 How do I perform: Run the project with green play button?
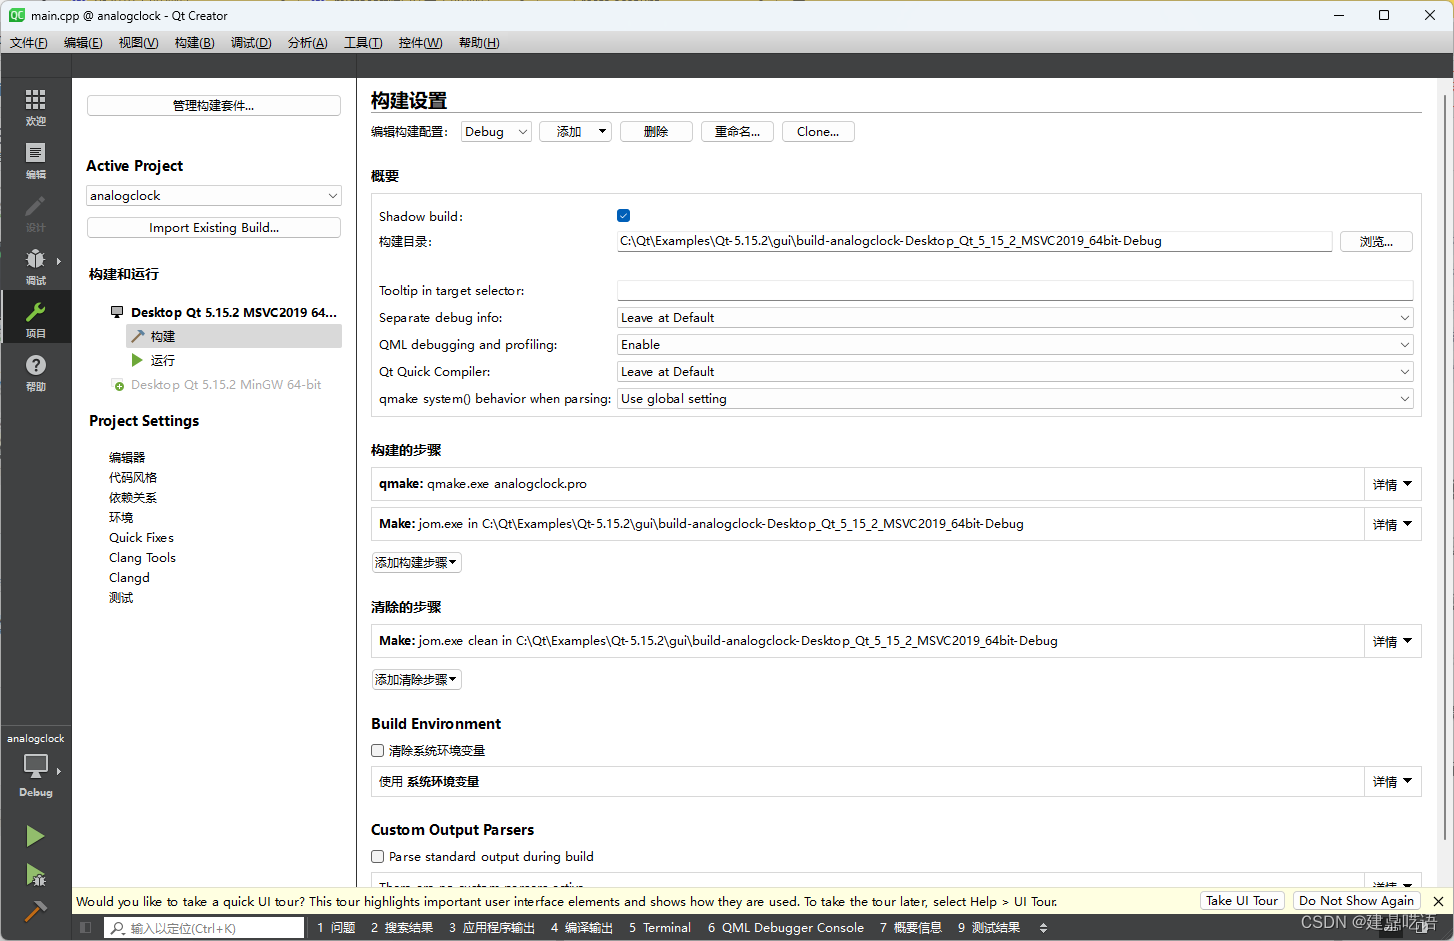[35, 836]
